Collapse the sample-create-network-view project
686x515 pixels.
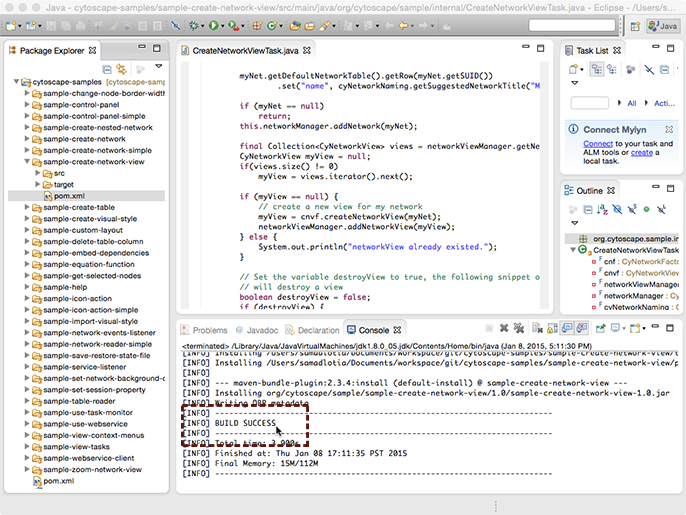tap(25, 161)
